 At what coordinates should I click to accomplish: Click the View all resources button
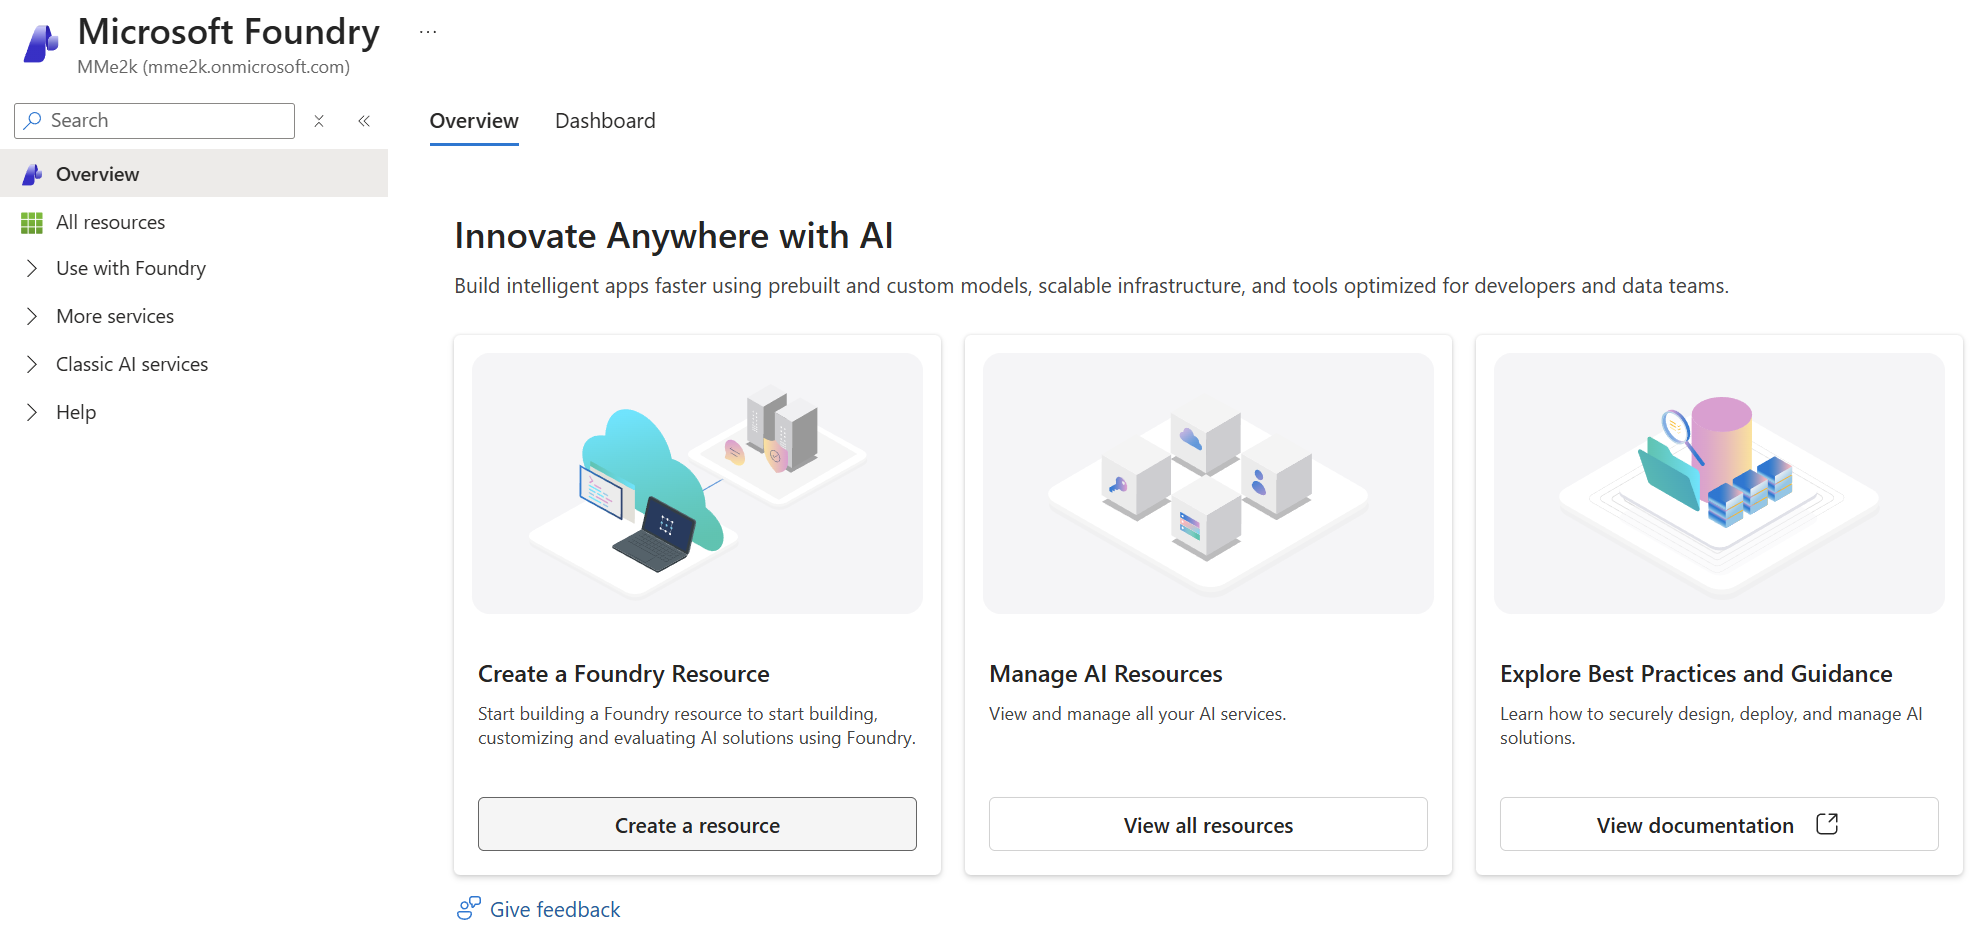[x=1208, y=824]
